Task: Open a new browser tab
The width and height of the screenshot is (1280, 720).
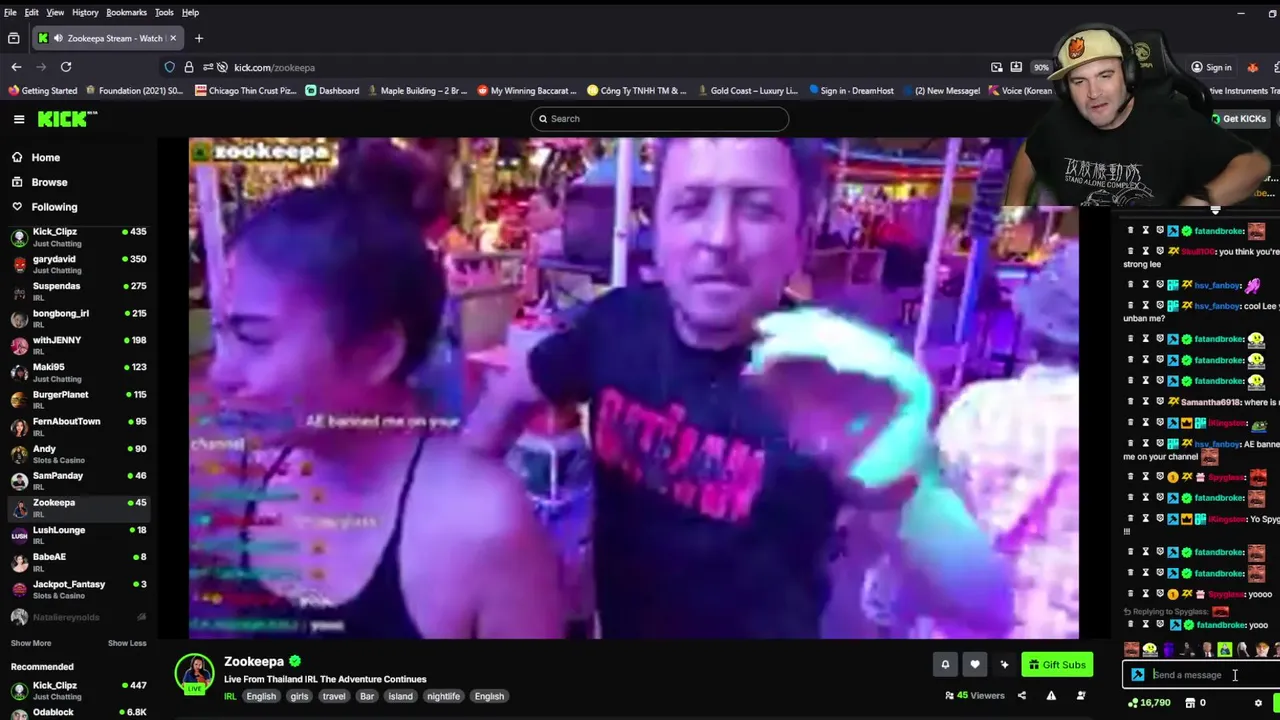Action: (199, 38)
